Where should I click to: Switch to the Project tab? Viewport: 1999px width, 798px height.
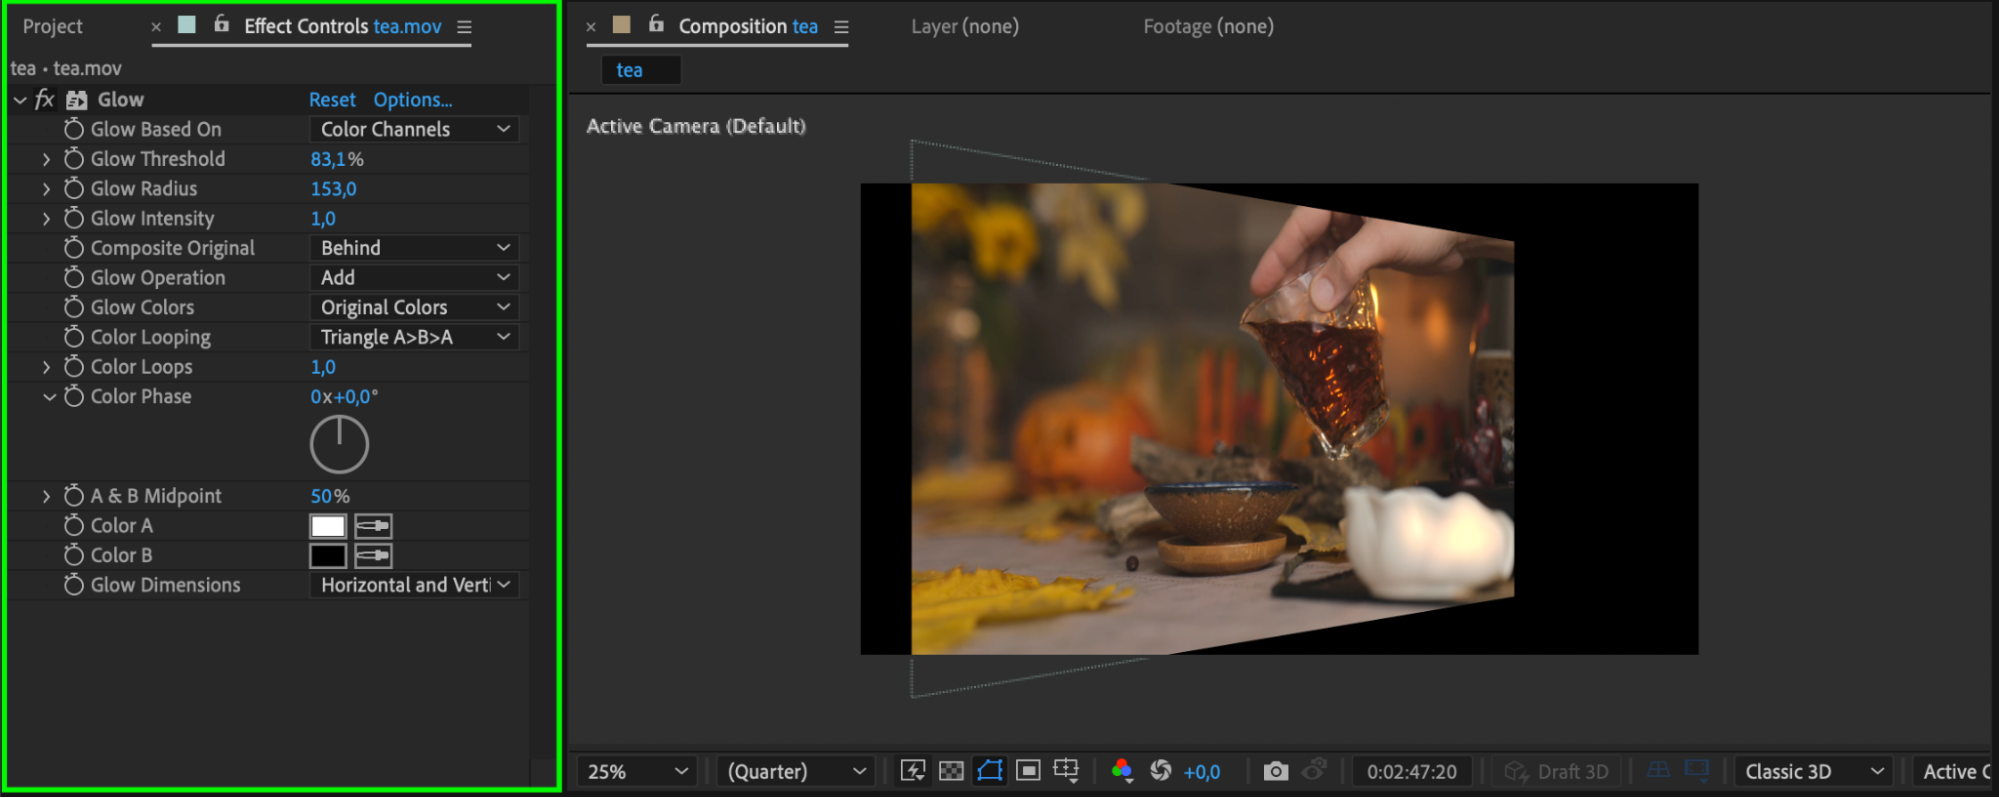tap(53, 27)
